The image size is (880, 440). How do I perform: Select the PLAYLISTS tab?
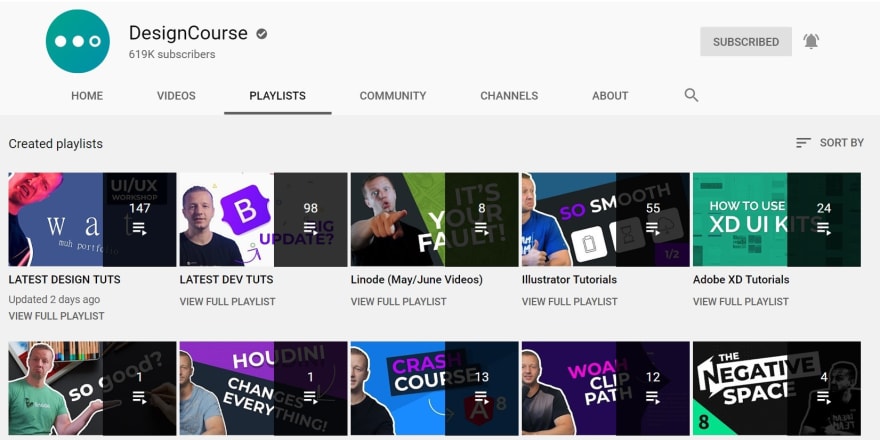click(x=277, y=96)
